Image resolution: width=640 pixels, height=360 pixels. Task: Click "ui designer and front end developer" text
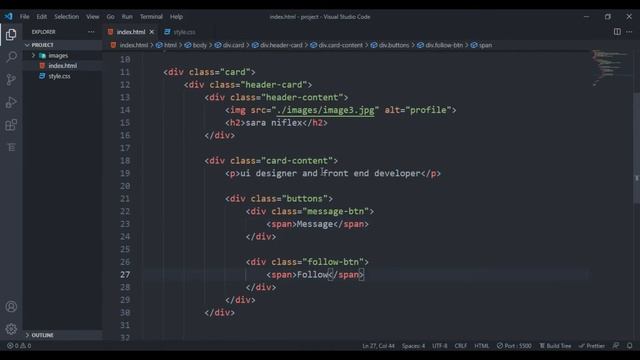coord(330,173)
